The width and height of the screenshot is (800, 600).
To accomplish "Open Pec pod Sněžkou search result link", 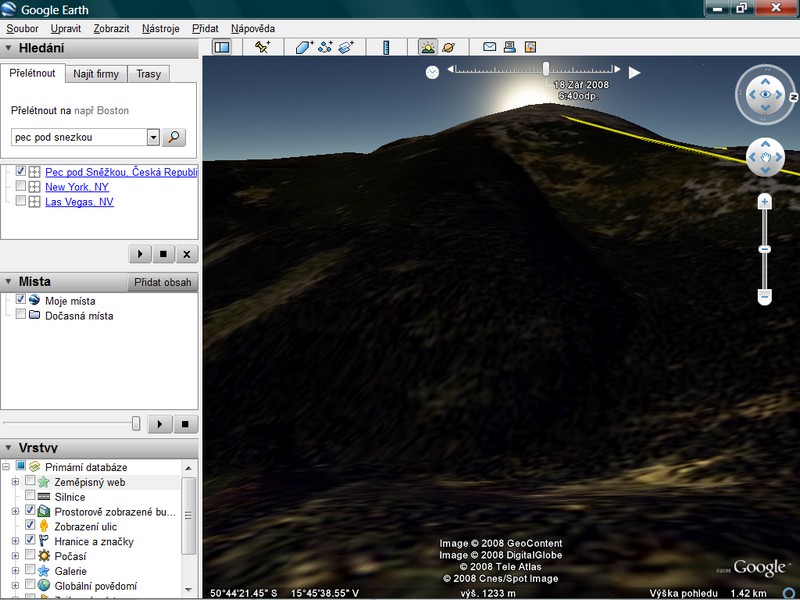I will (x=121, y=172).
